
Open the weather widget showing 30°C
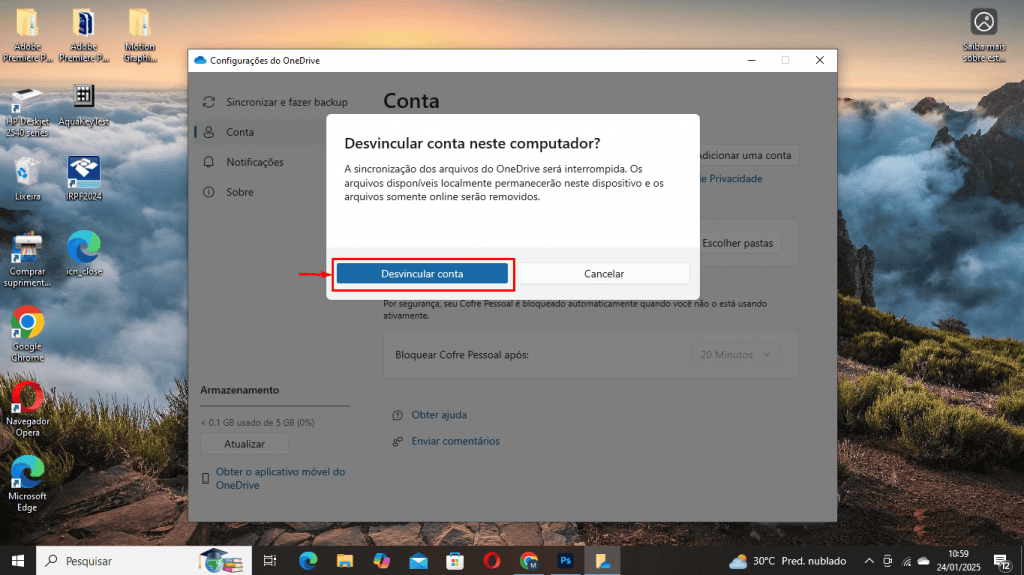click(787, 561)
